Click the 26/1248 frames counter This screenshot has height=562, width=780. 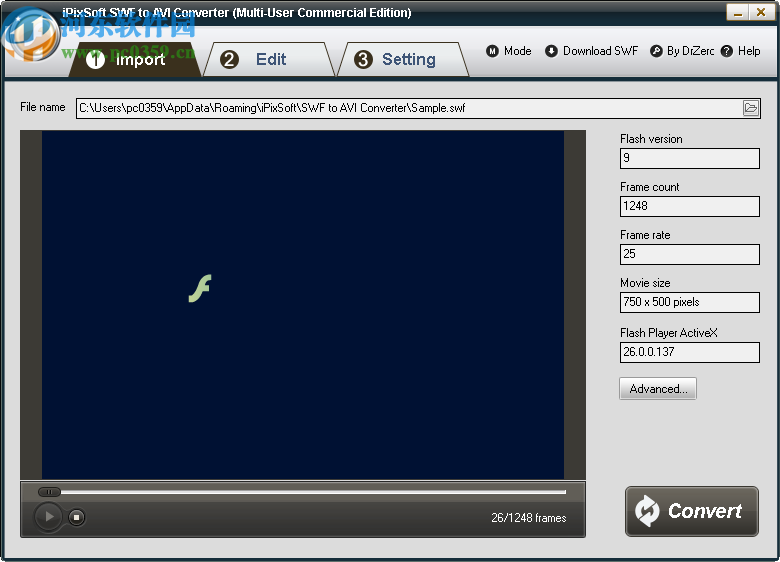(529, 518)
